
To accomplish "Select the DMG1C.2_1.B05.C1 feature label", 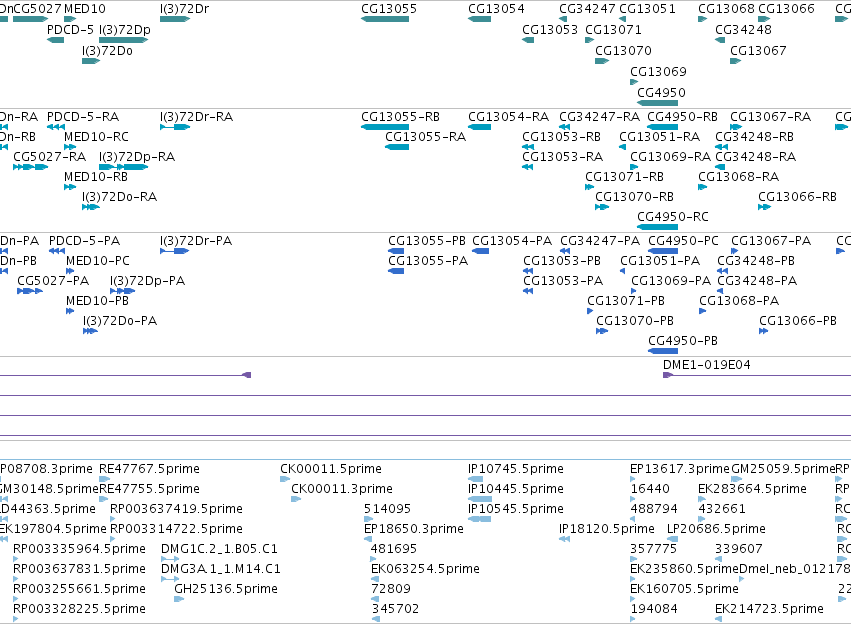I will click(219, 549).
